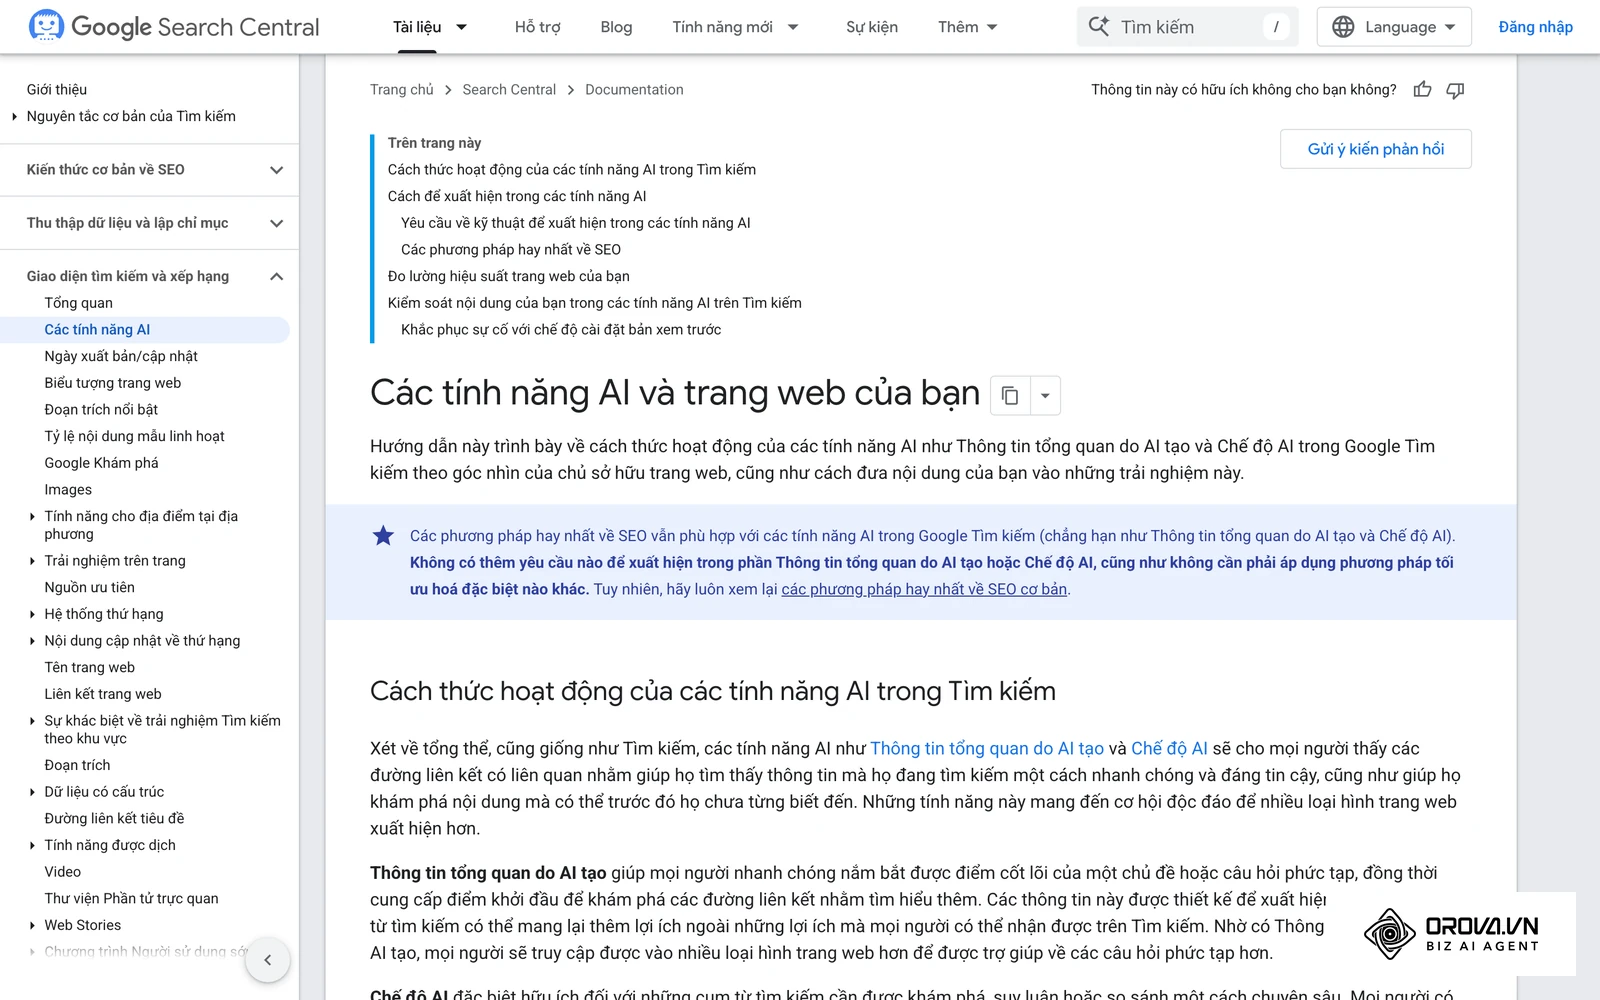
Task: Open Đoạn trích sidebar item
Action: tap(77, 765)
